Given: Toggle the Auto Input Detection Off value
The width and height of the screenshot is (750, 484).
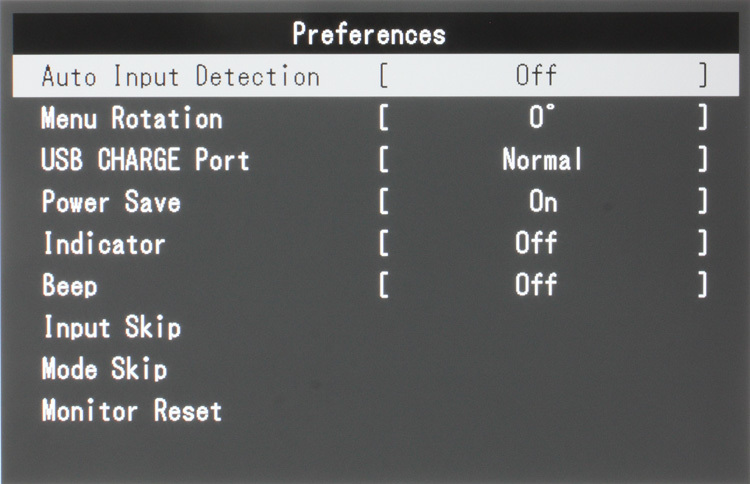Looking at the screenshot, I should tap(536, 76).
